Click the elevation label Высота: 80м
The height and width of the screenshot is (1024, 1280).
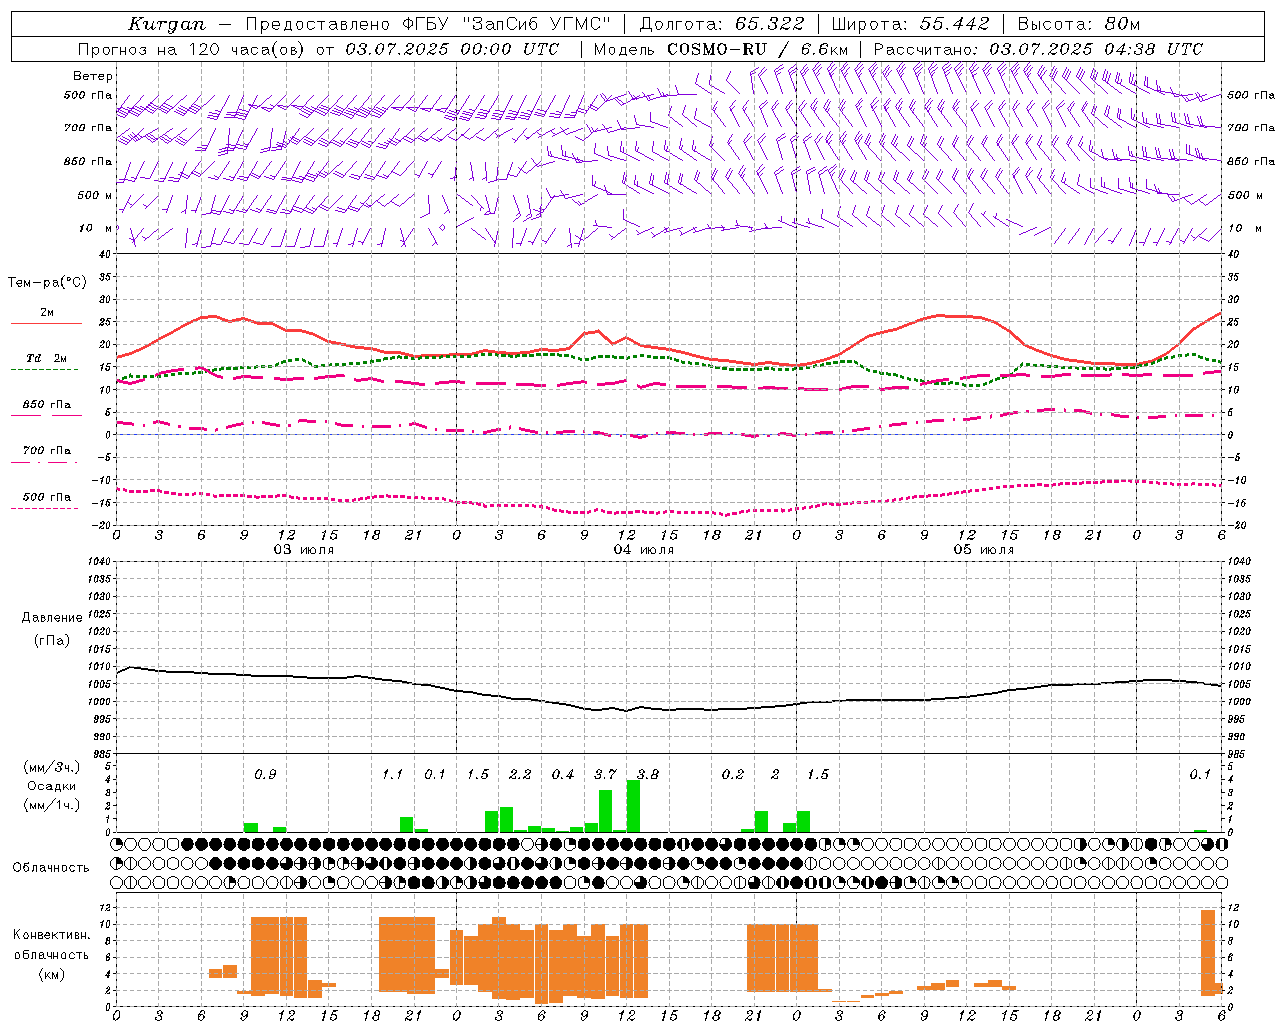(x=1078, y=24)
